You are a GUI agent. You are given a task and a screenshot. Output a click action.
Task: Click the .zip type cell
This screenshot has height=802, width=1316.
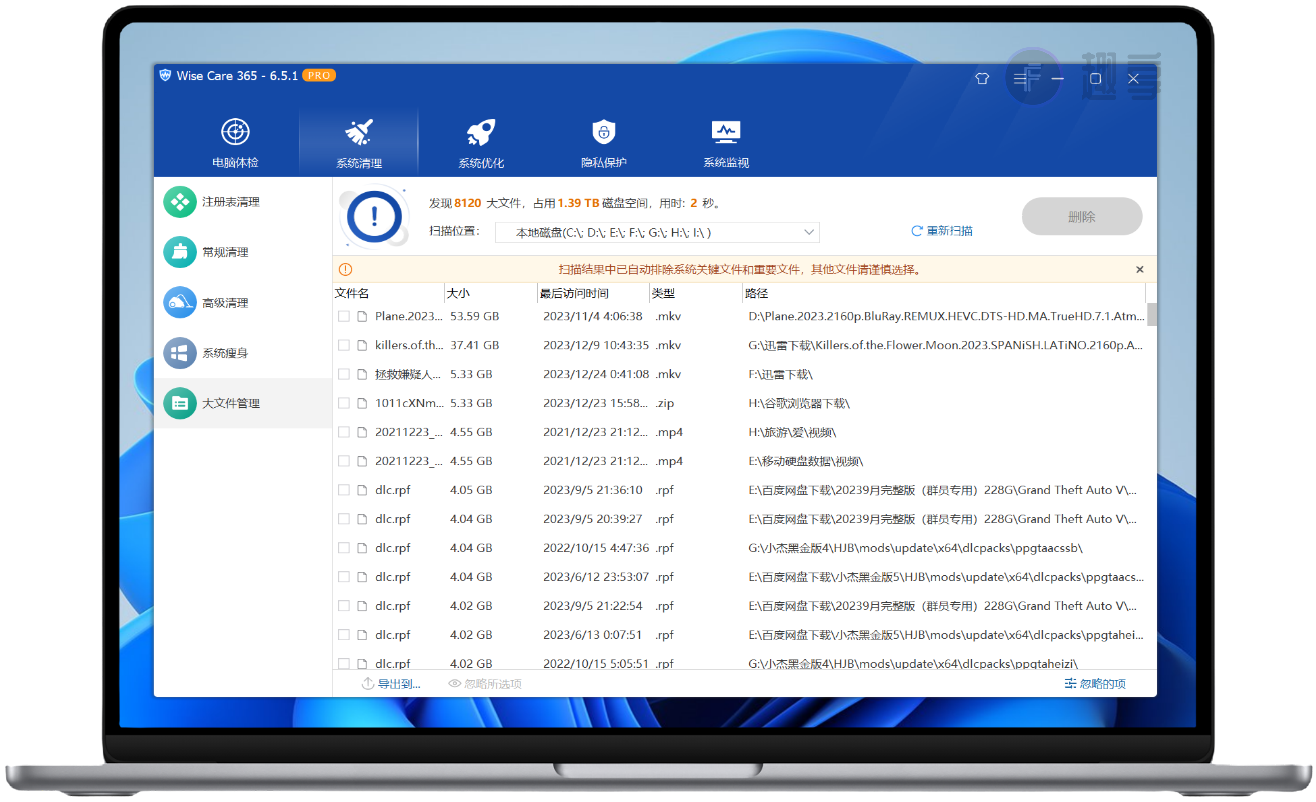[665, 403]
